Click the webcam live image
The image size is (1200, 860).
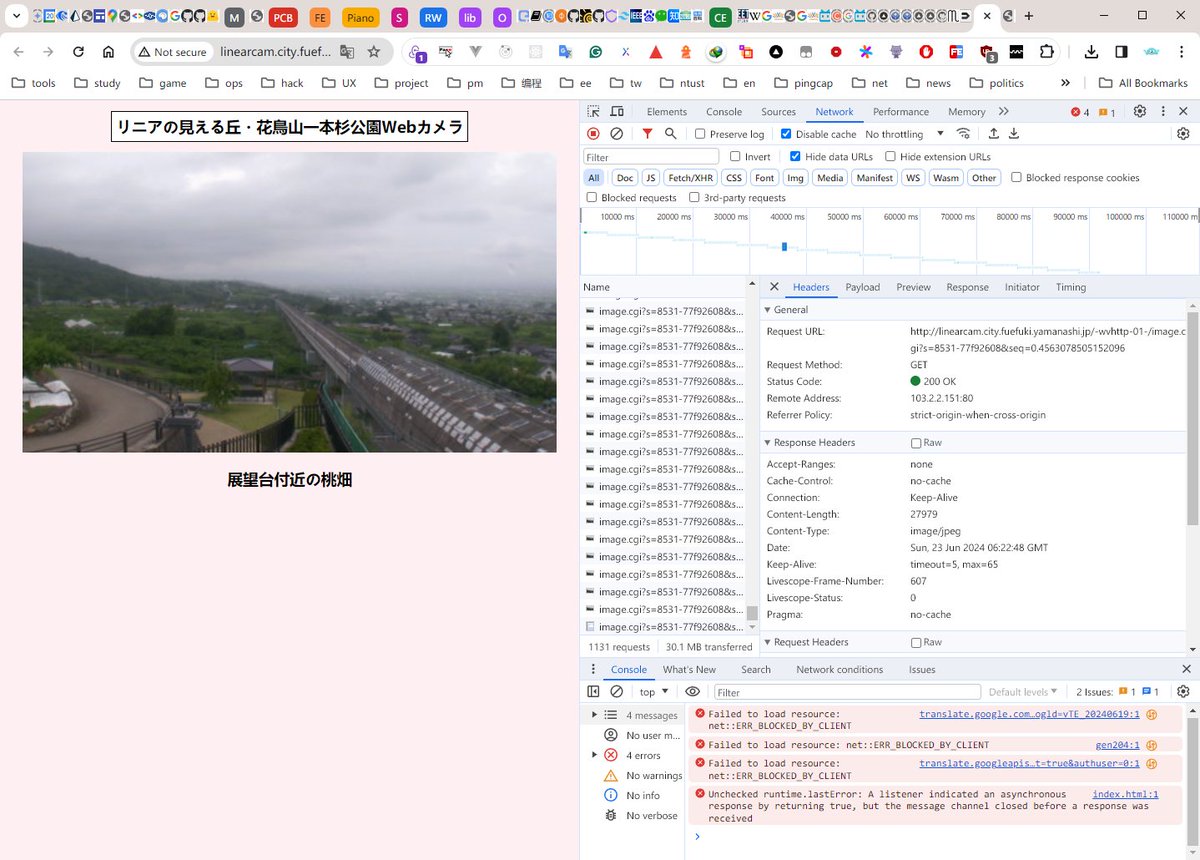click(x=289, y=302)
